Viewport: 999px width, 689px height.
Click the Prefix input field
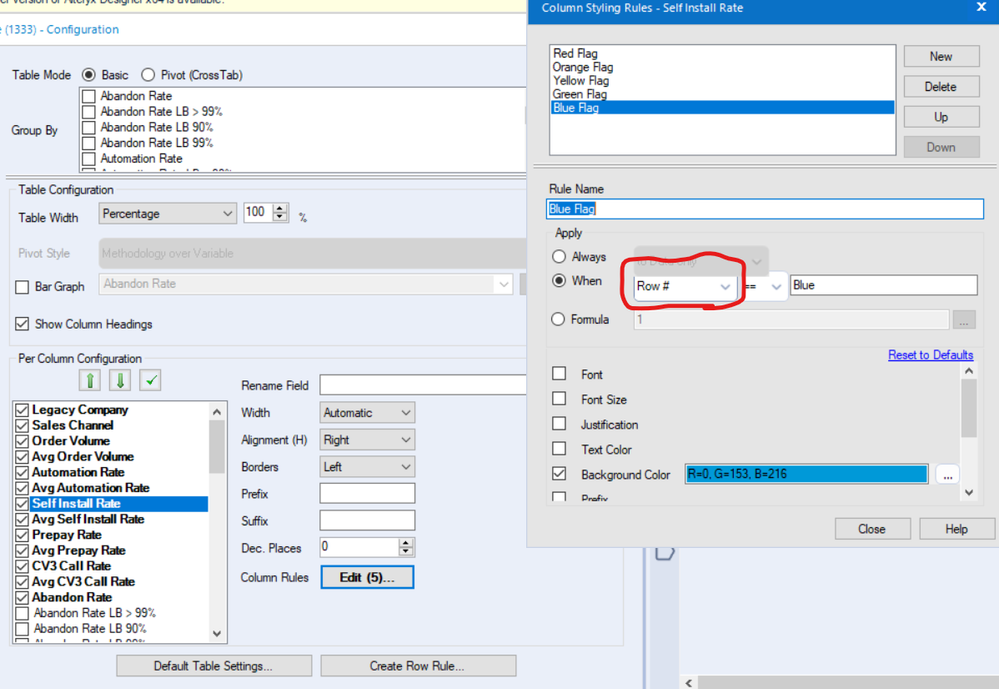pos(367,493)
